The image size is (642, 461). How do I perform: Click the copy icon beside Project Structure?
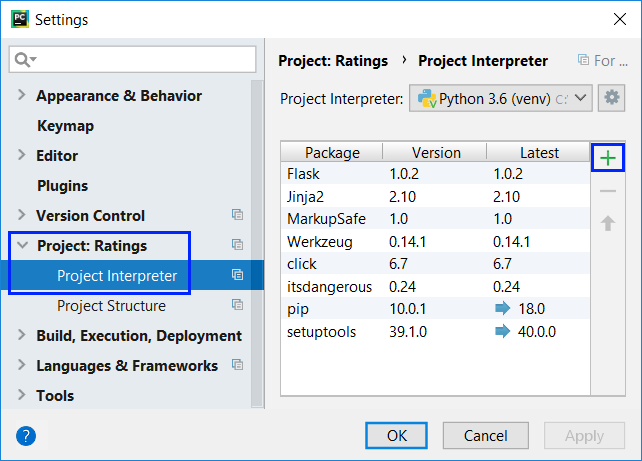[238, 306]
